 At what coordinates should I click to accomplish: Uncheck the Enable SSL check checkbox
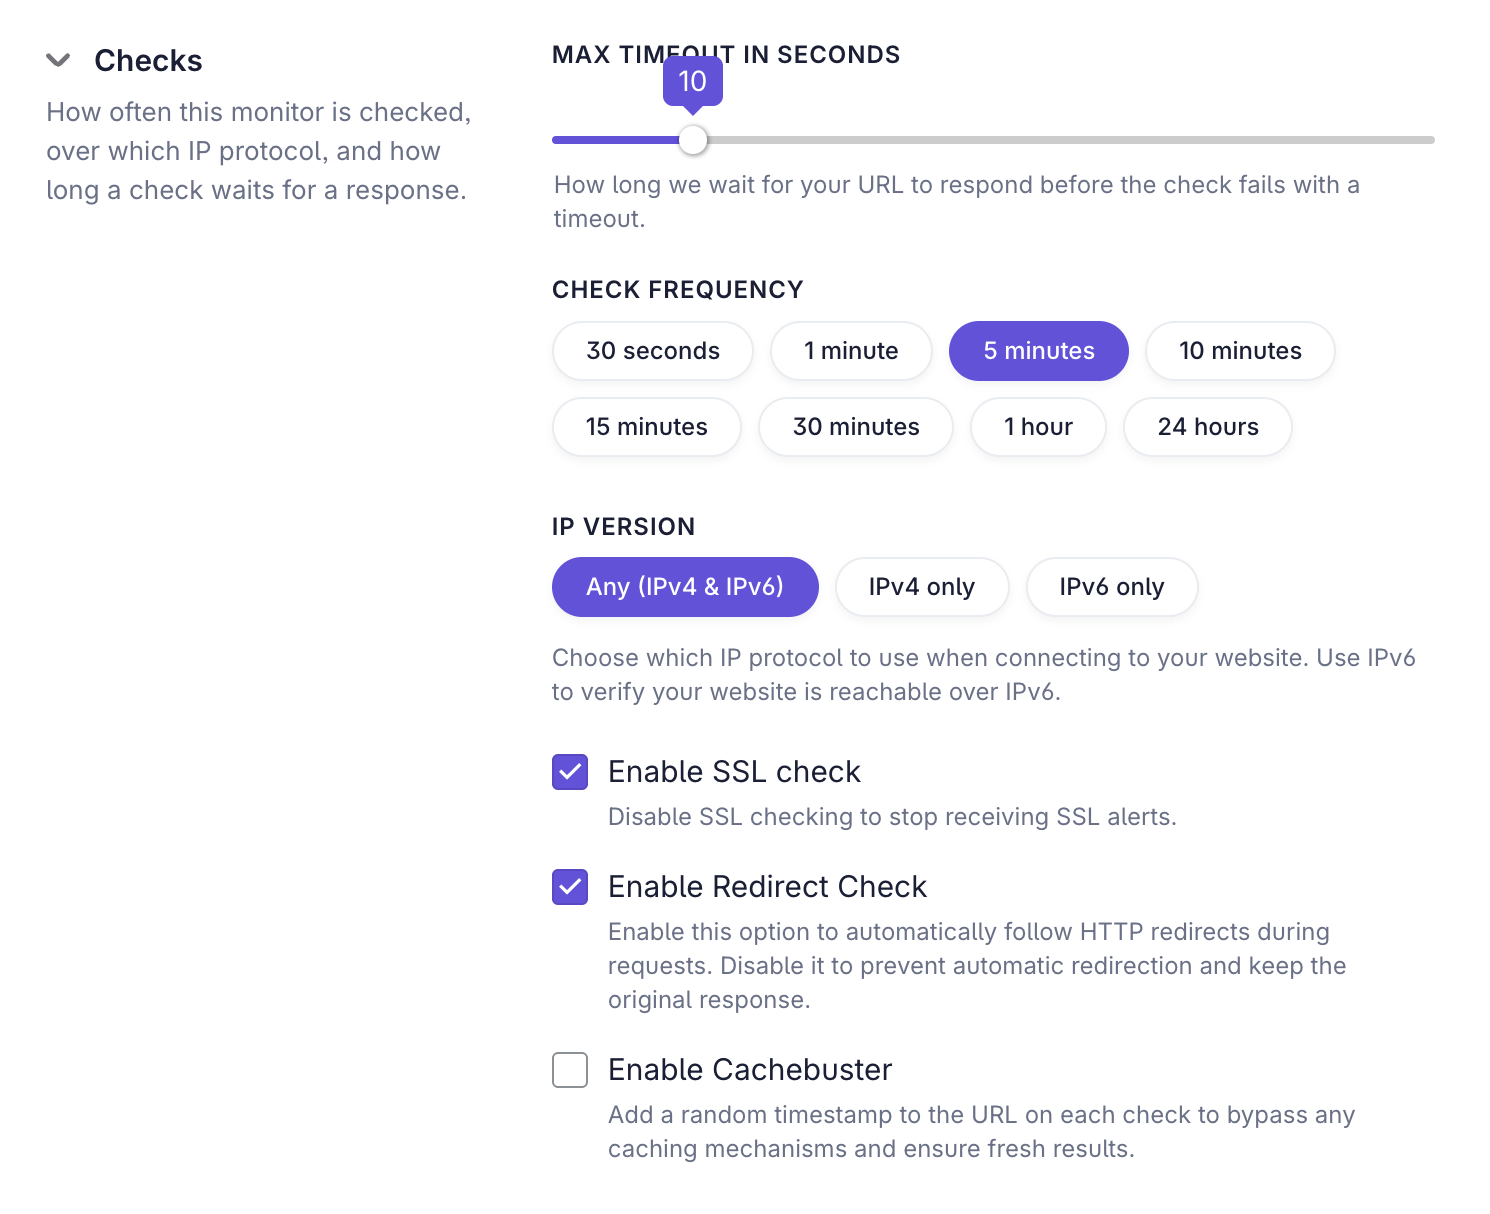point(570,772)
